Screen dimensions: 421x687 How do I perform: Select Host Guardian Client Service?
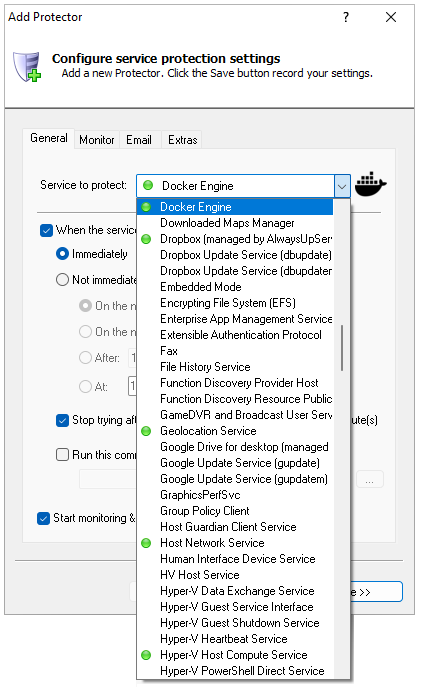235,527
